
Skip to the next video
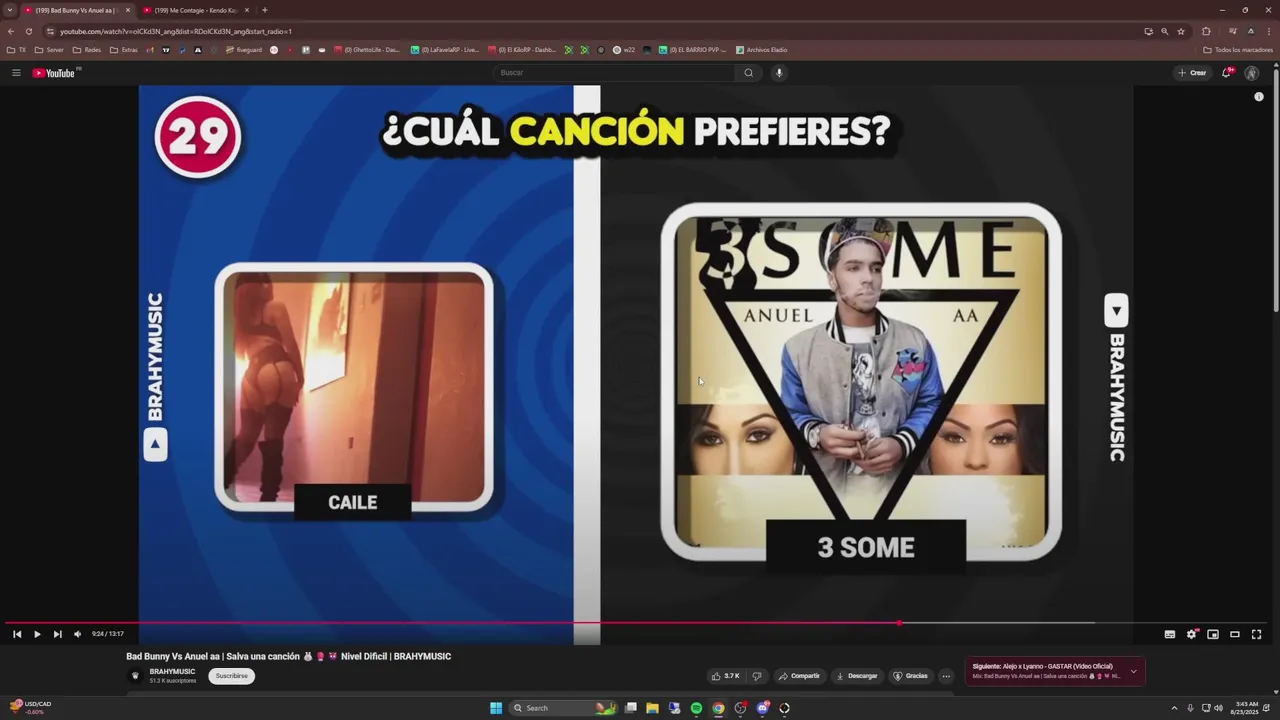pyautogui.click(x=57, y=634)
